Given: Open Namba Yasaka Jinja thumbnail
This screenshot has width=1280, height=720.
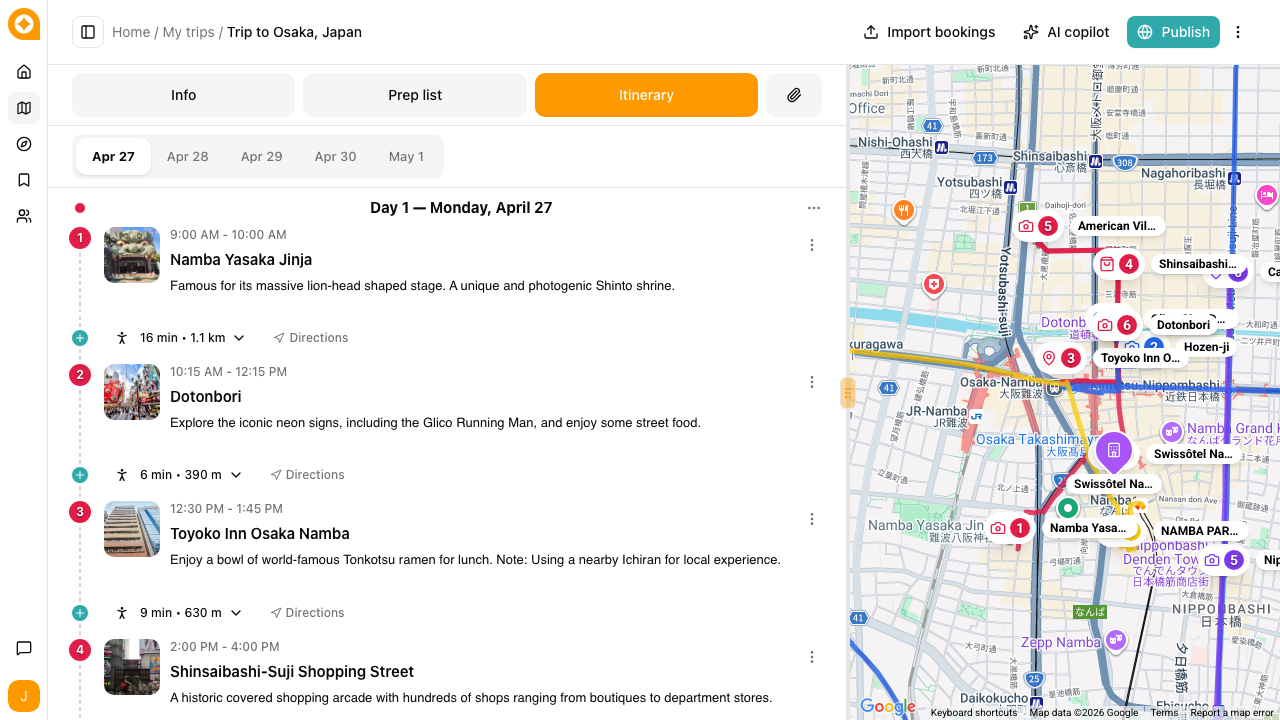Looking at the screenshot, I should coord(132,255).
